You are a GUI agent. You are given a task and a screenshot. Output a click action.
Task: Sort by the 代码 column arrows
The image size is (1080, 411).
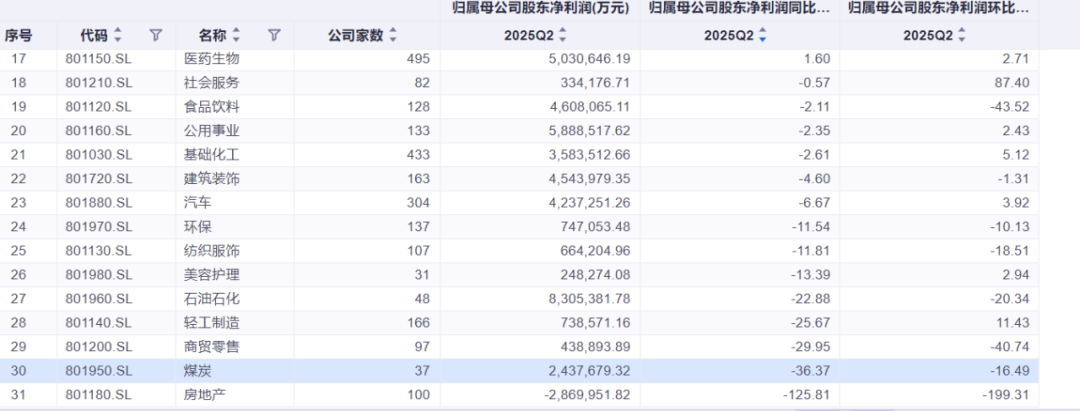point(118,35)
